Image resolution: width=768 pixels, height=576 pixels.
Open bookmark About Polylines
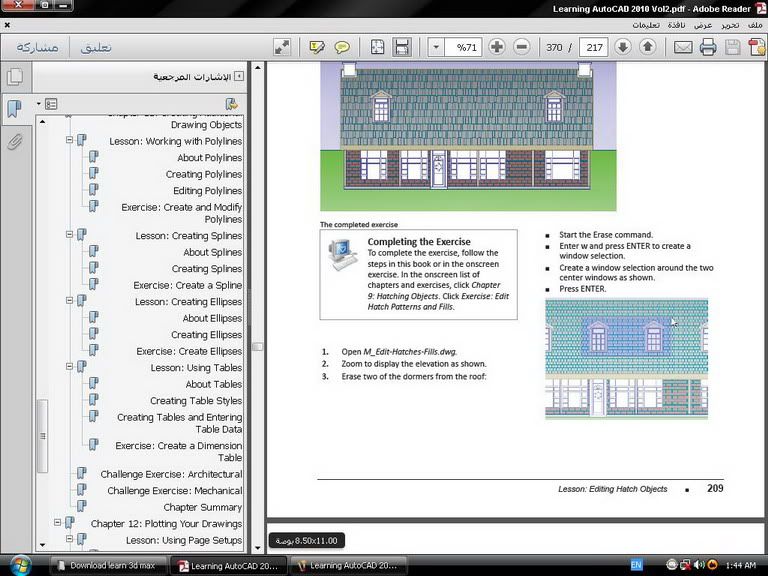pyautogui.click(x=210, y=158)
